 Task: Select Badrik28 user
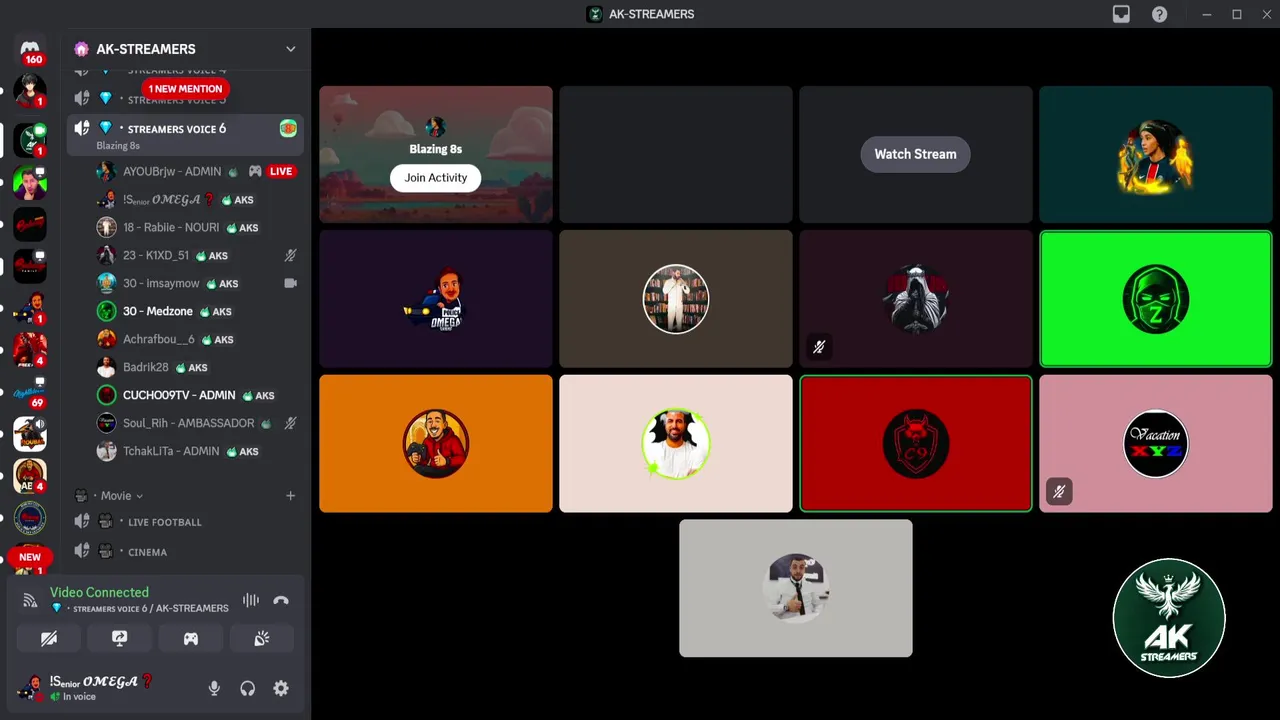[x=197, y=367]
